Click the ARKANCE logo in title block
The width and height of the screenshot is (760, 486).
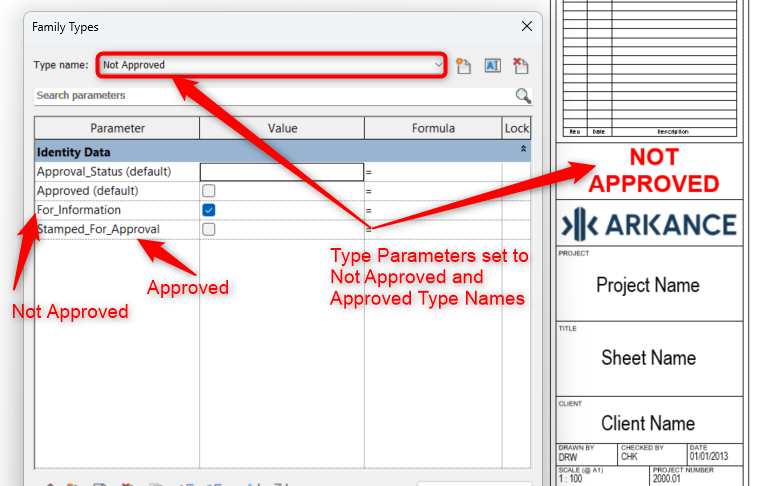(x=649, y=224)
